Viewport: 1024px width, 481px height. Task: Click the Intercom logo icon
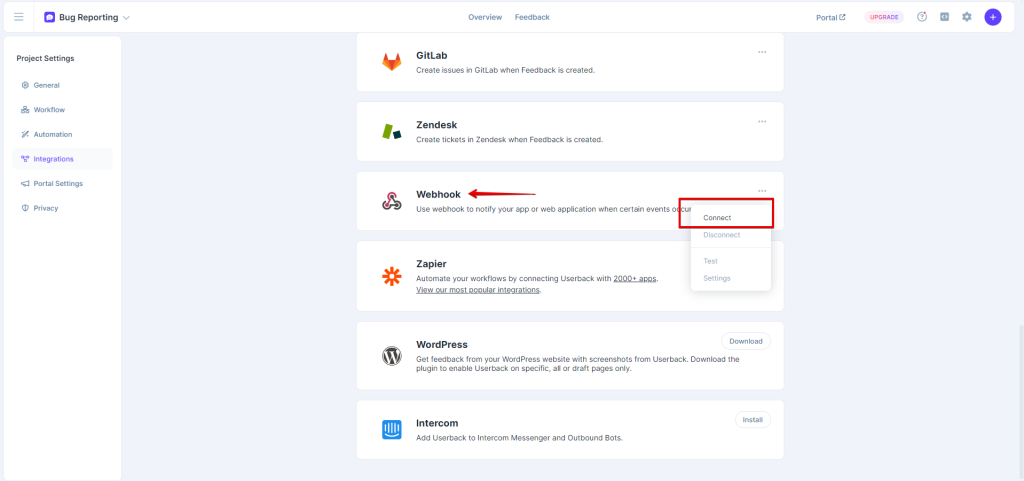click(392, 430)
